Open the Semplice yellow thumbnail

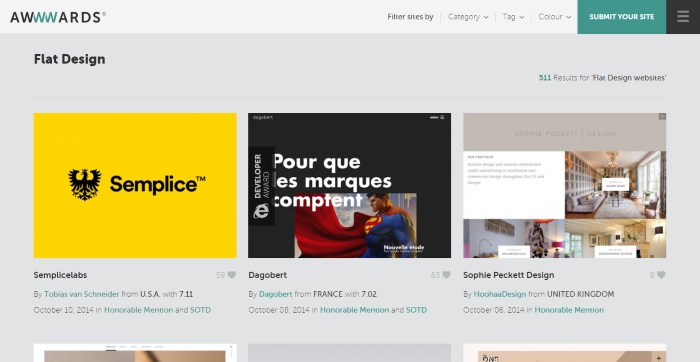135,185
